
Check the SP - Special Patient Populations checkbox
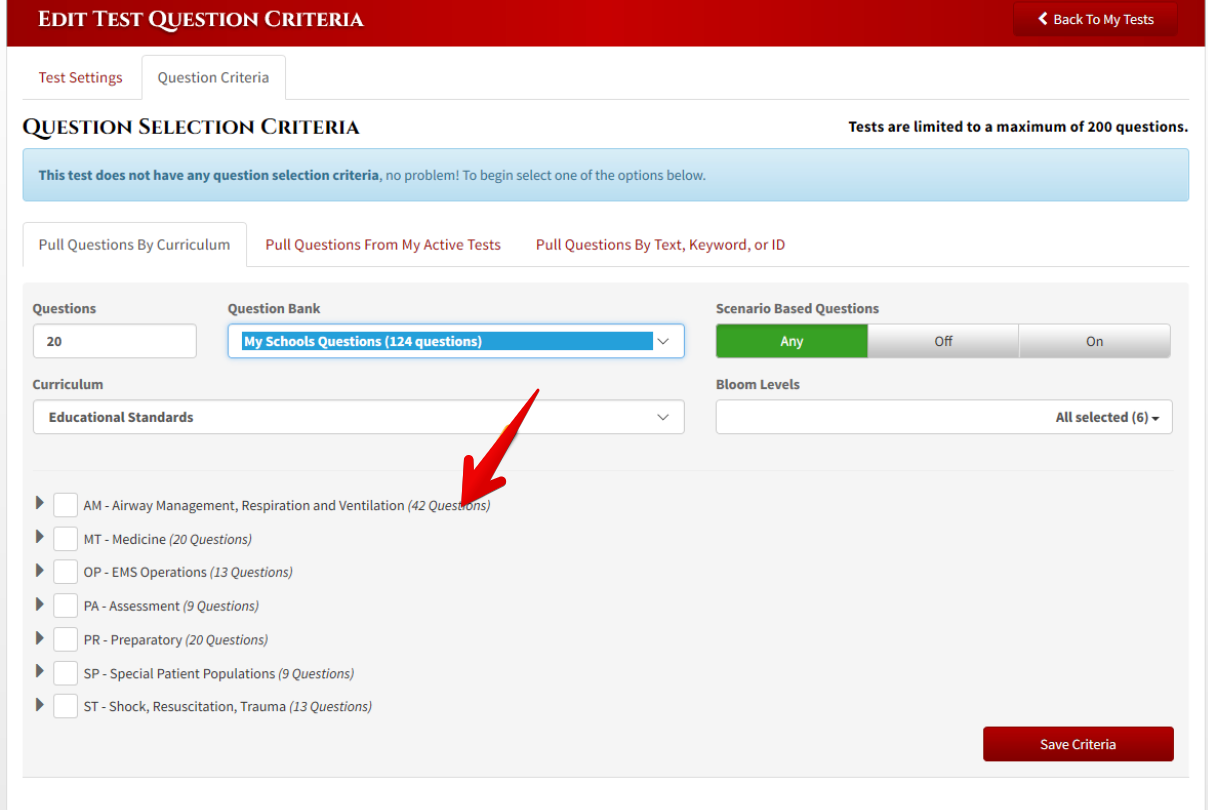(65, 673)
